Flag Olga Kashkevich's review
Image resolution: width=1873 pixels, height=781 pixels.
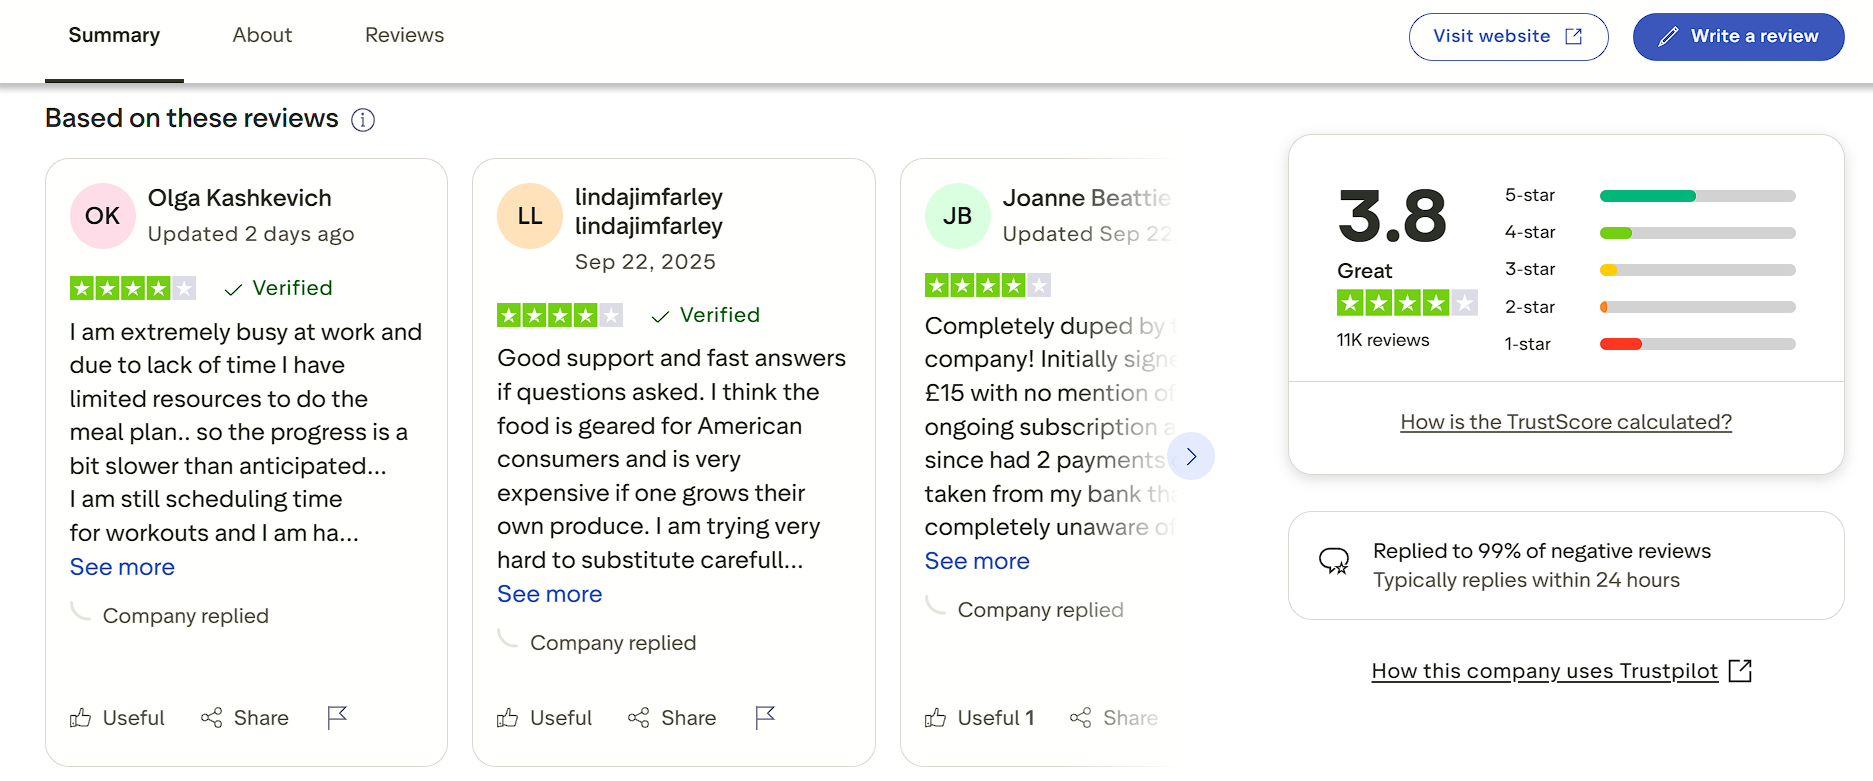pos(337,717)
